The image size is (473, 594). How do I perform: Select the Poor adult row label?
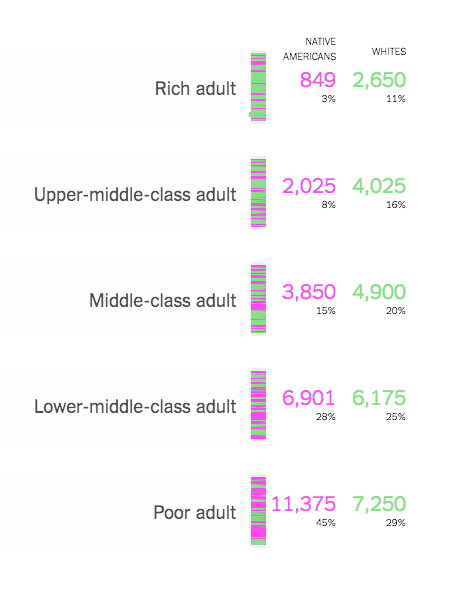[195, 513]
